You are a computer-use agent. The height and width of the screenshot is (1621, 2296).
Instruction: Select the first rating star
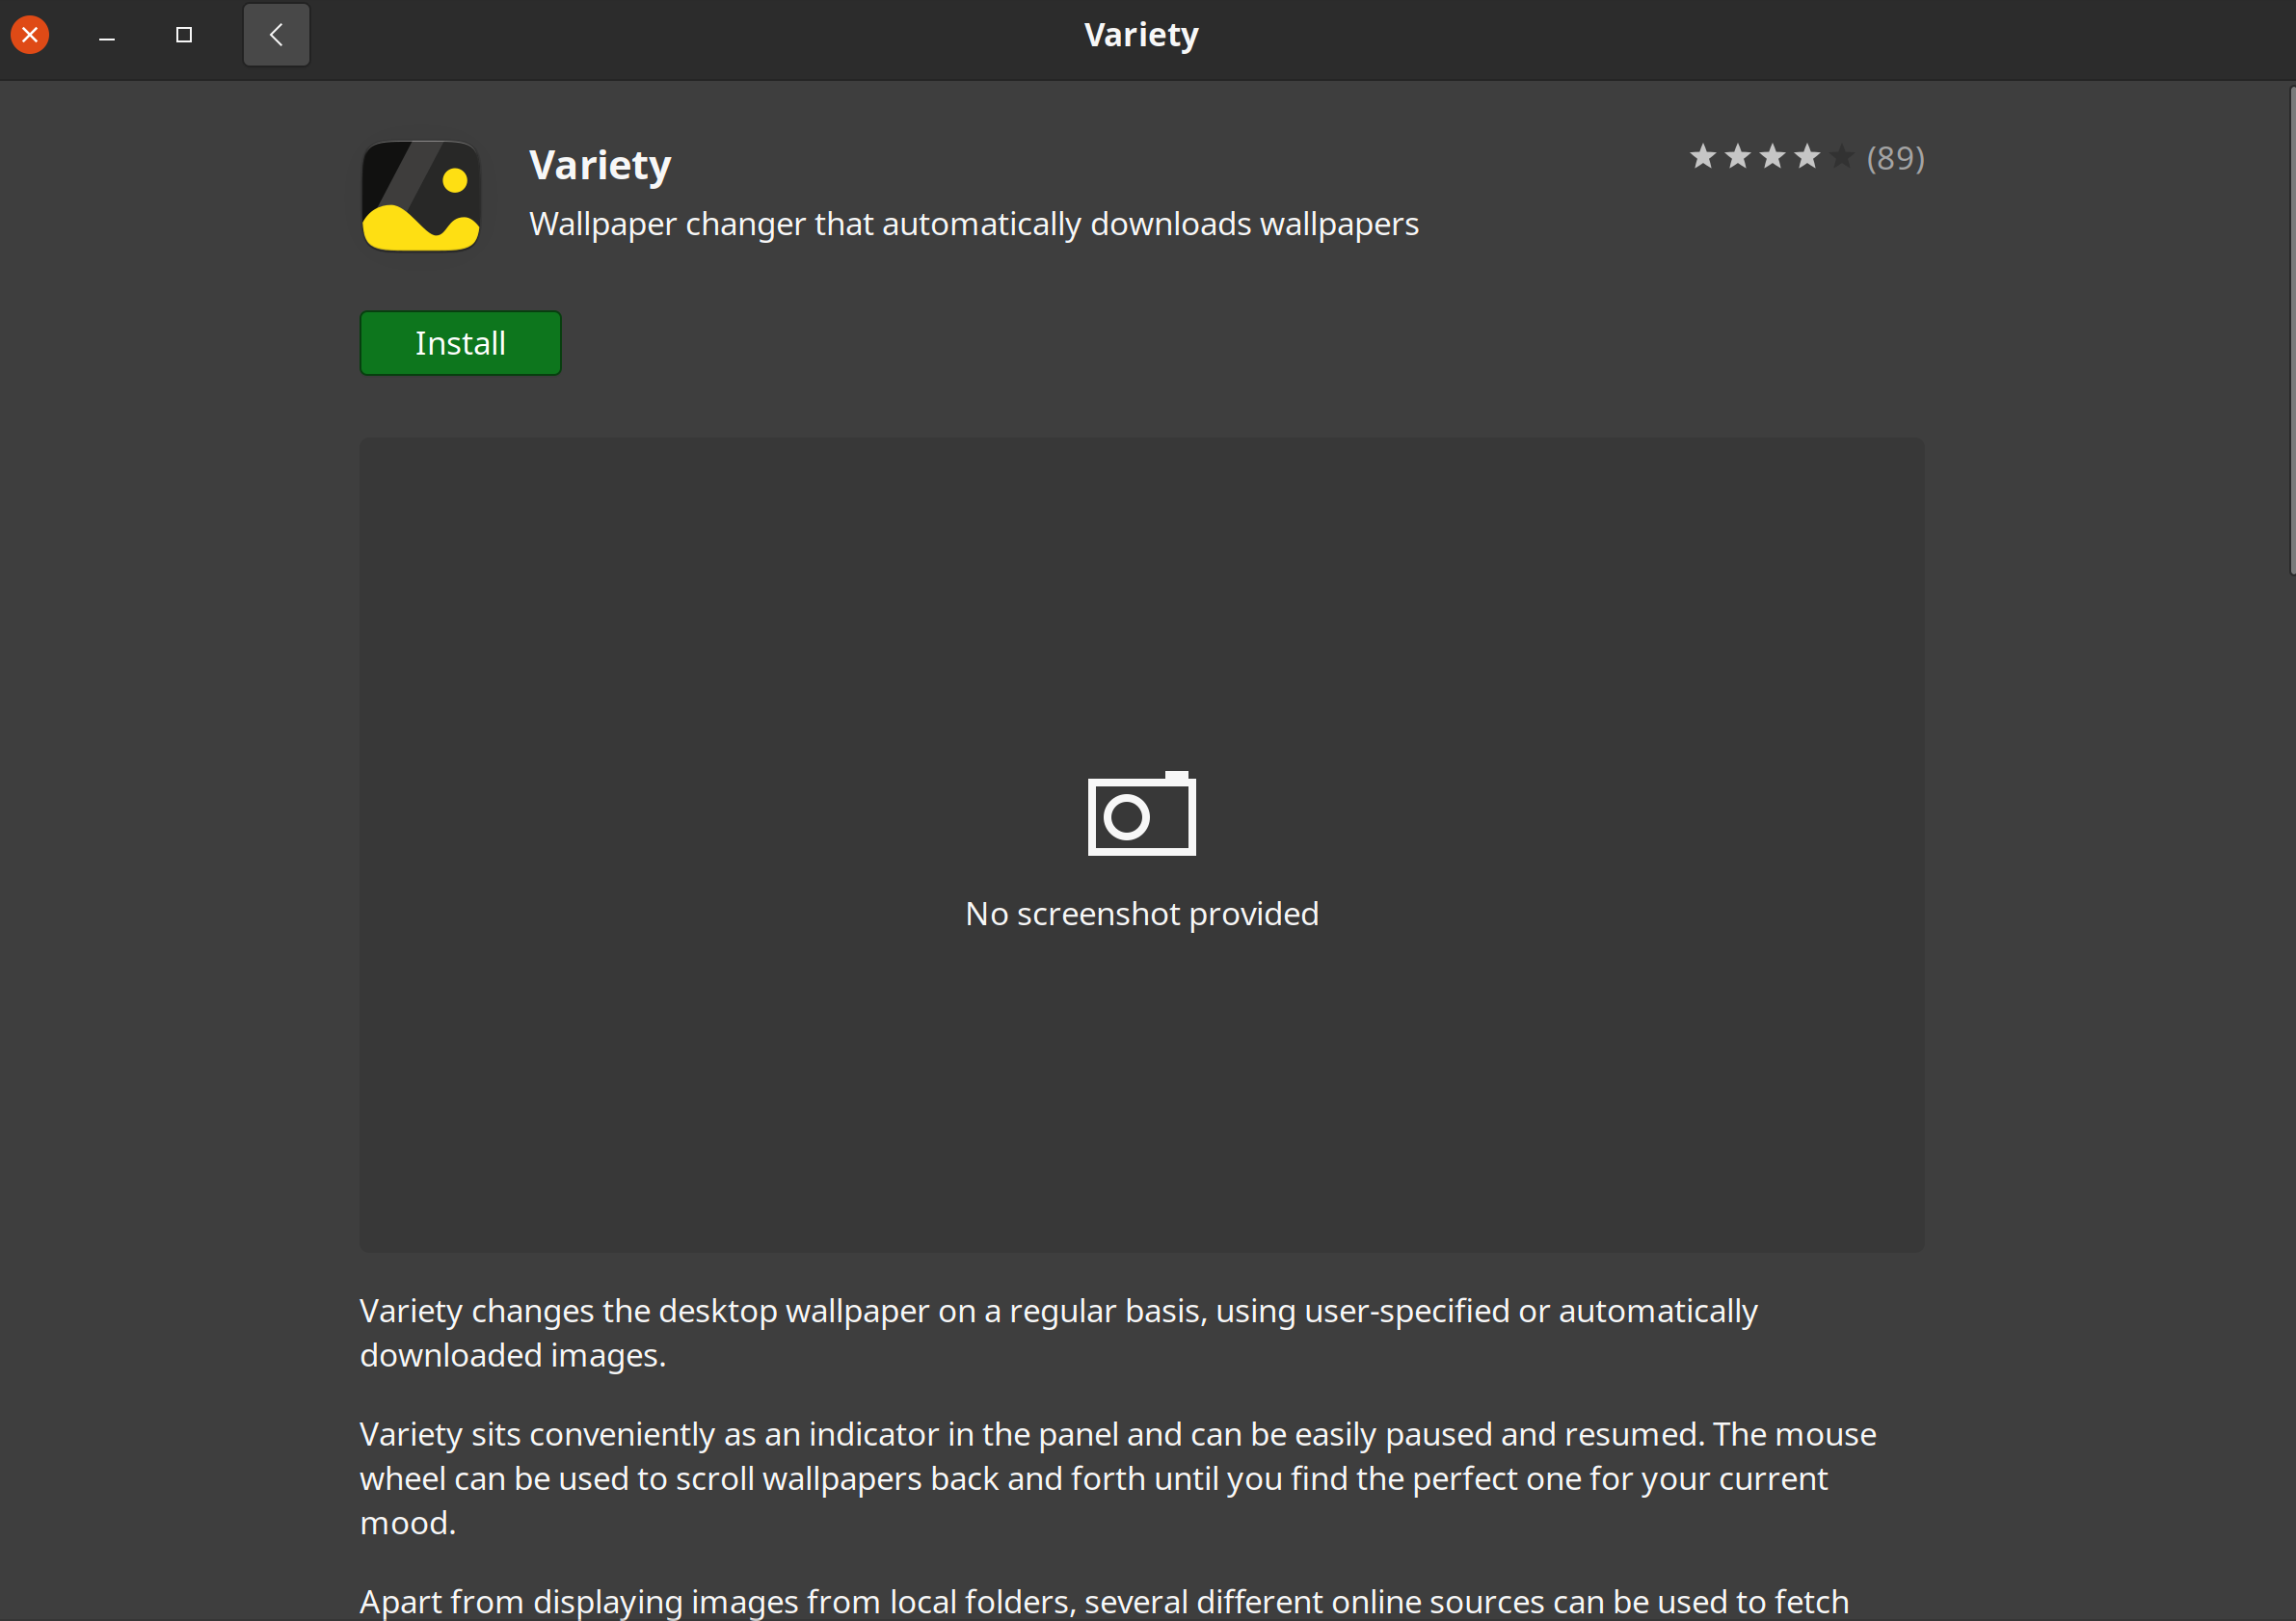click(x=1703, y=157)
